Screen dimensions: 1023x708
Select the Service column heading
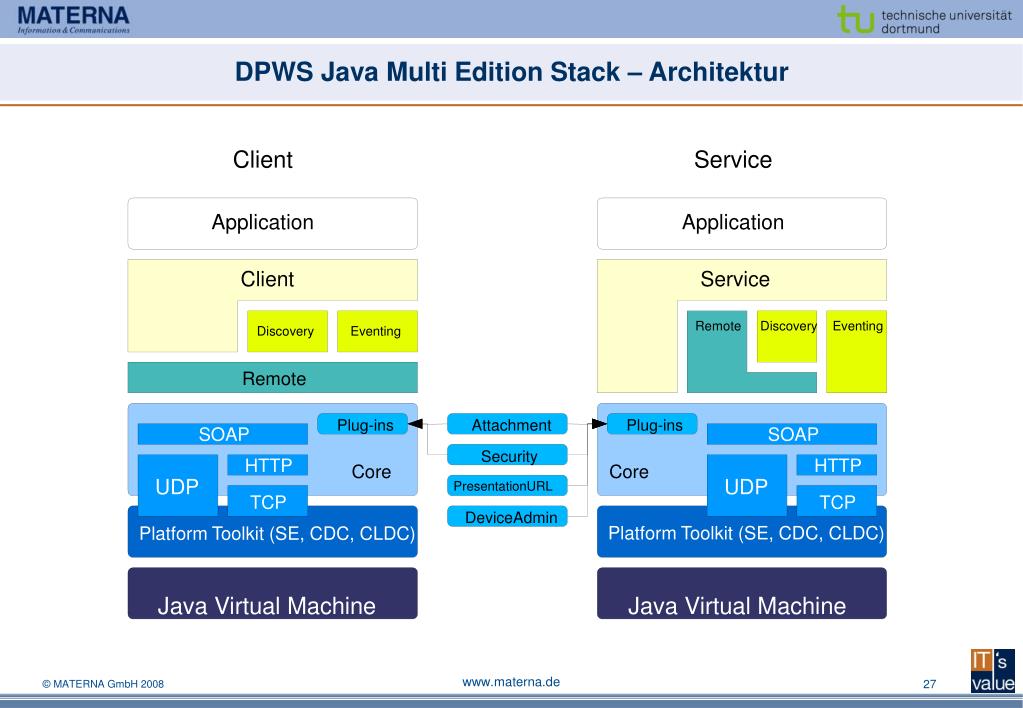[x=733, y=160]
